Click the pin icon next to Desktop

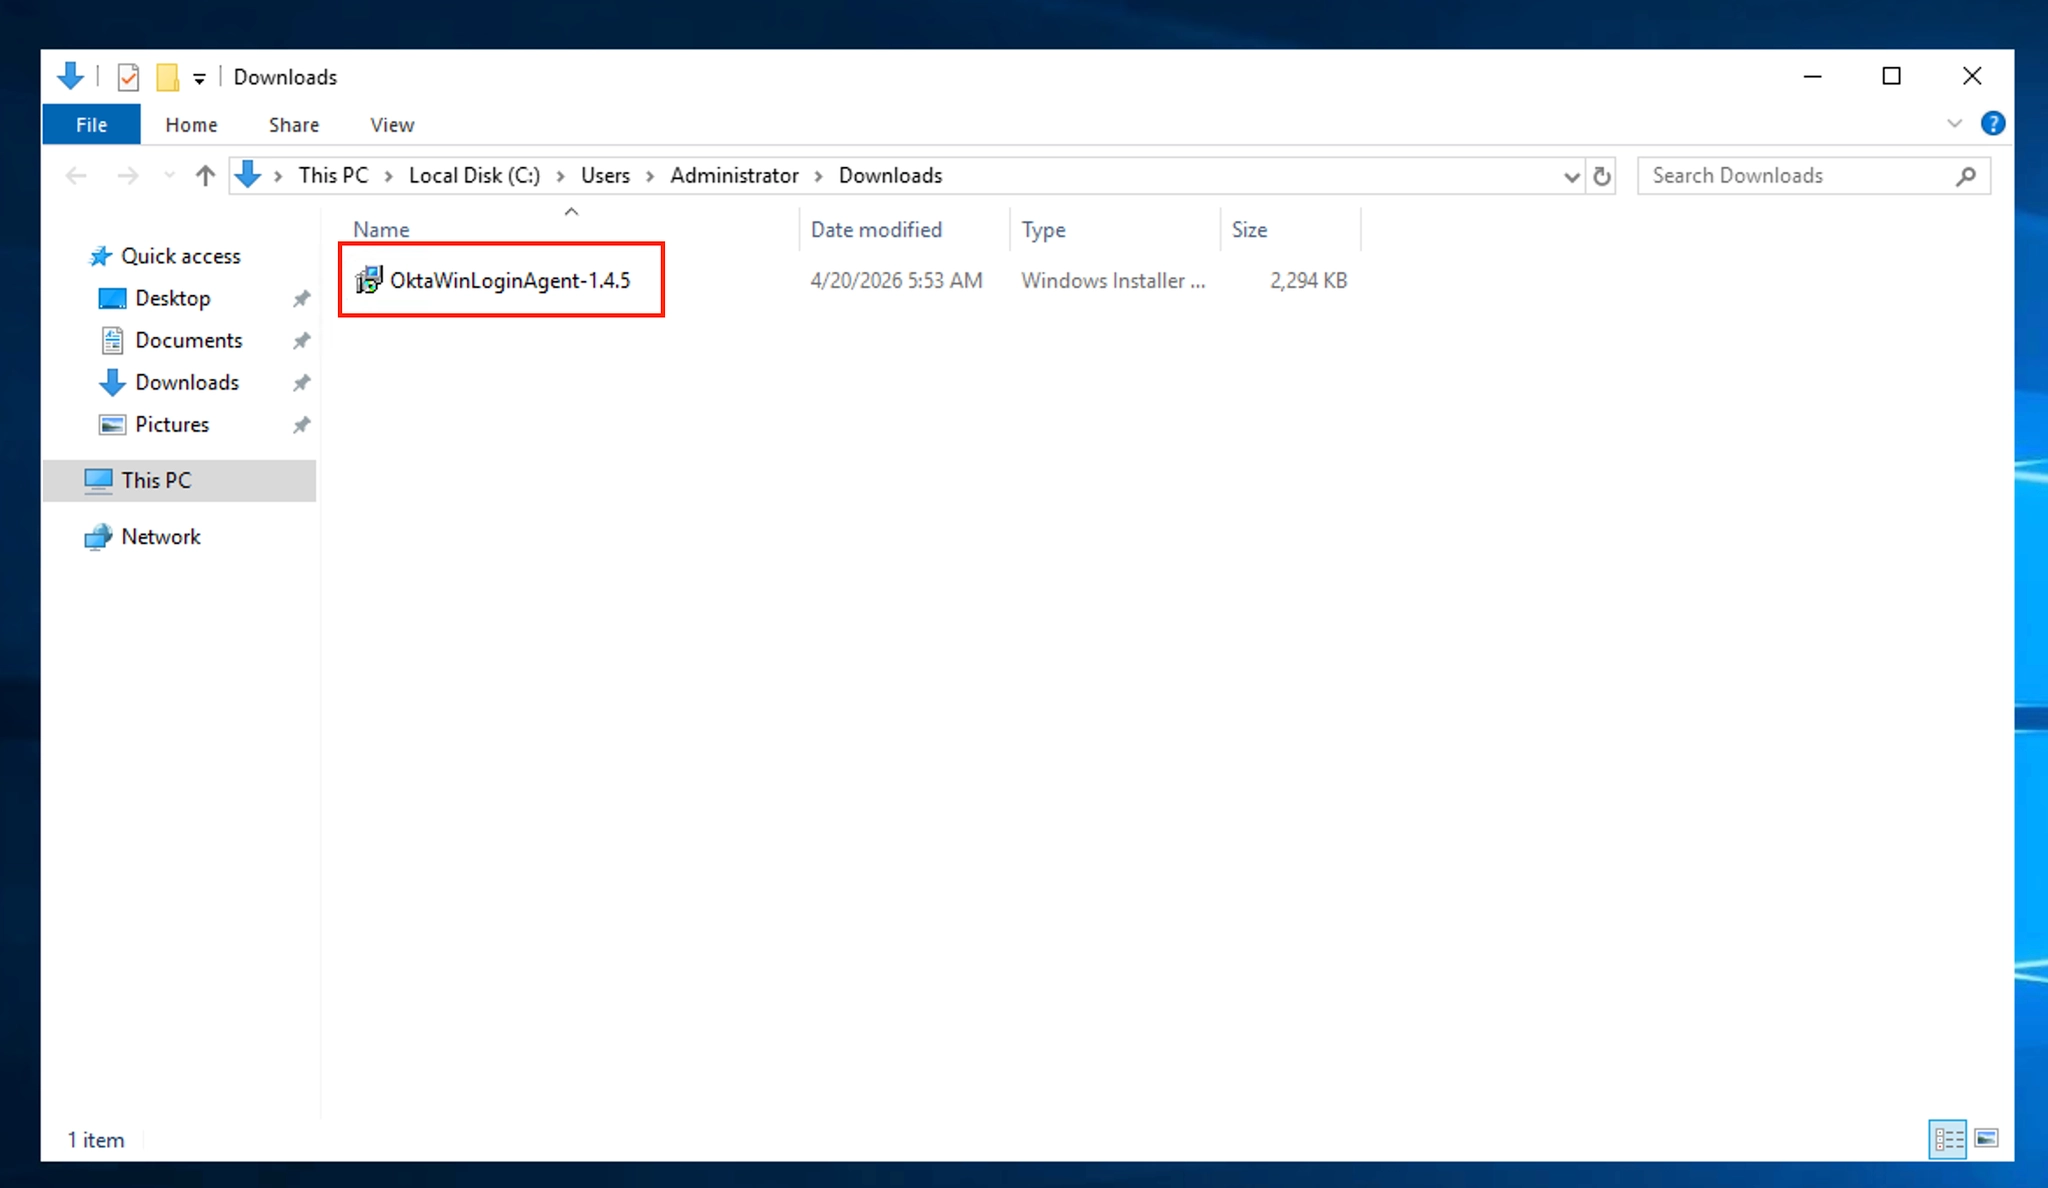pyautogui.click(x=301, y=299)
